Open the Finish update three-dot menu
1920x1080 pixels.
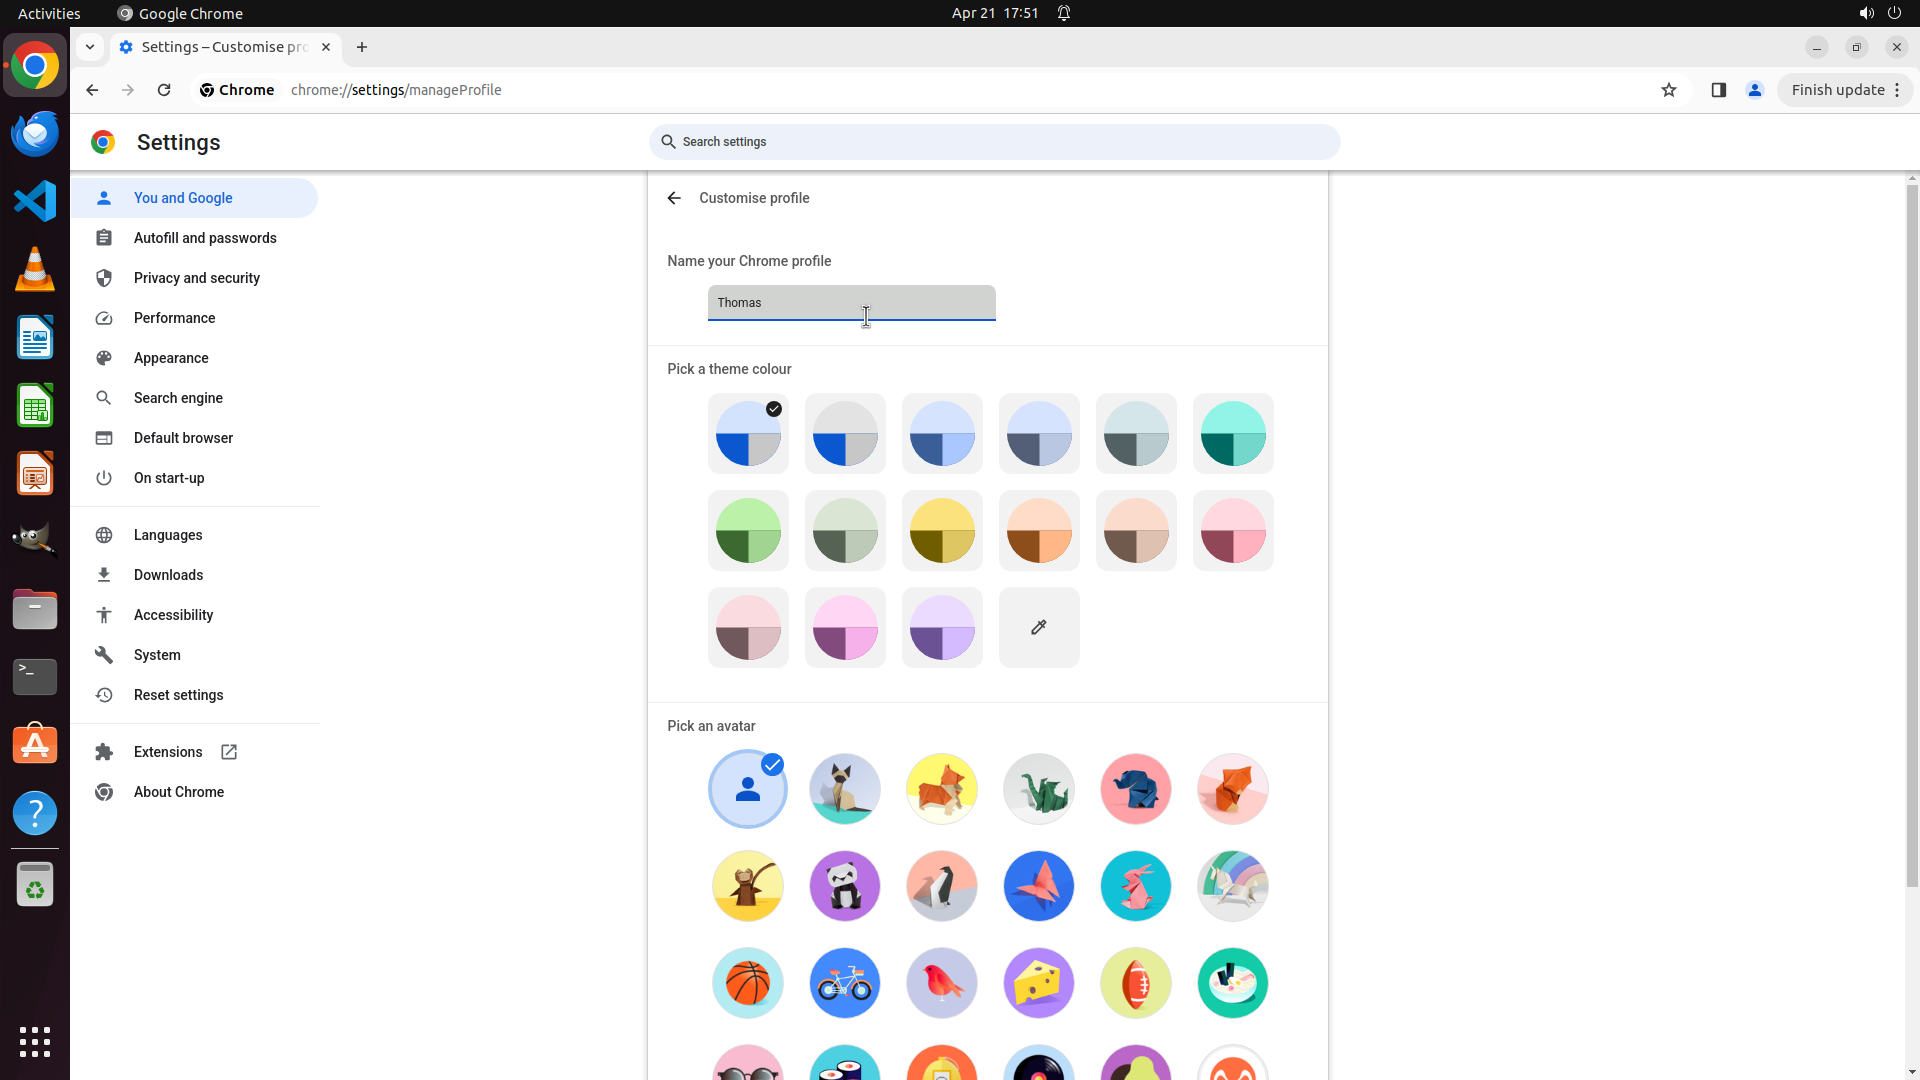pyautogui.click(x=1897, y=90)
